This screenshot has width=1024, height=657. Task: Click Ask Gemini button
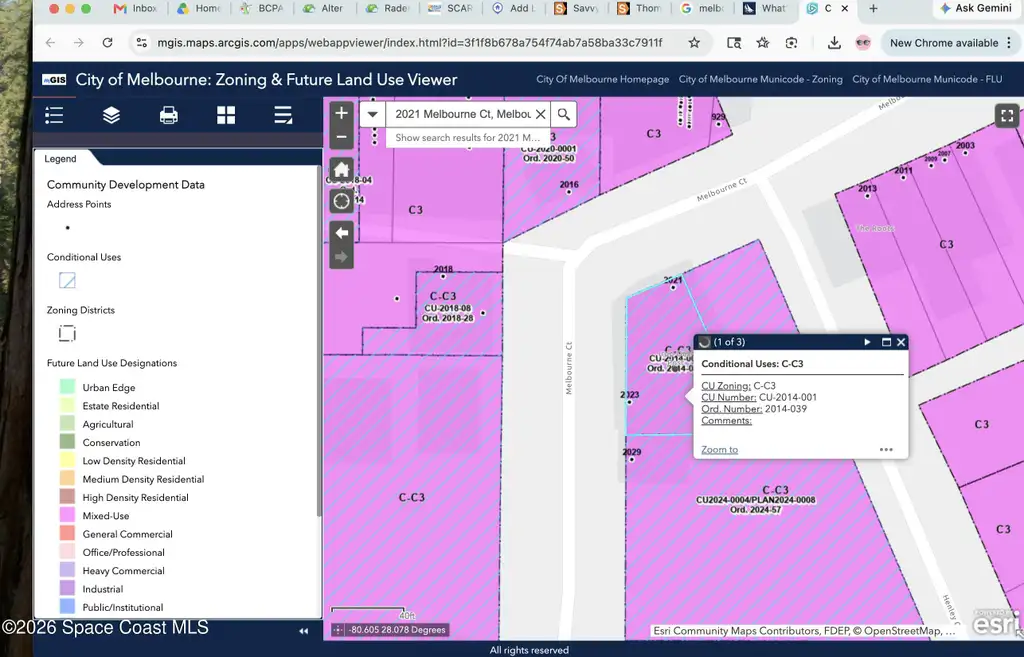976,8
